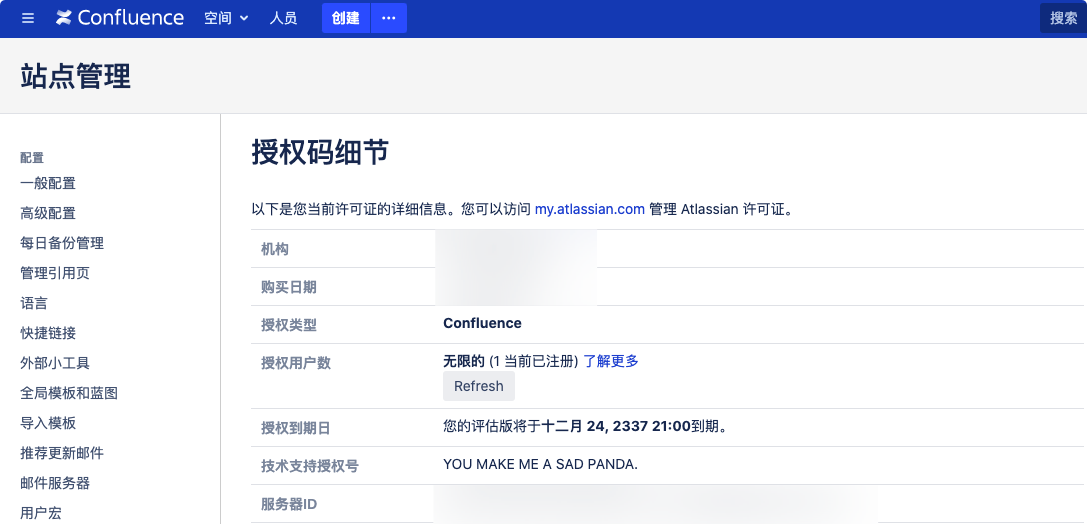Open create-from-template ellipsis button

(x=389, y=18)
